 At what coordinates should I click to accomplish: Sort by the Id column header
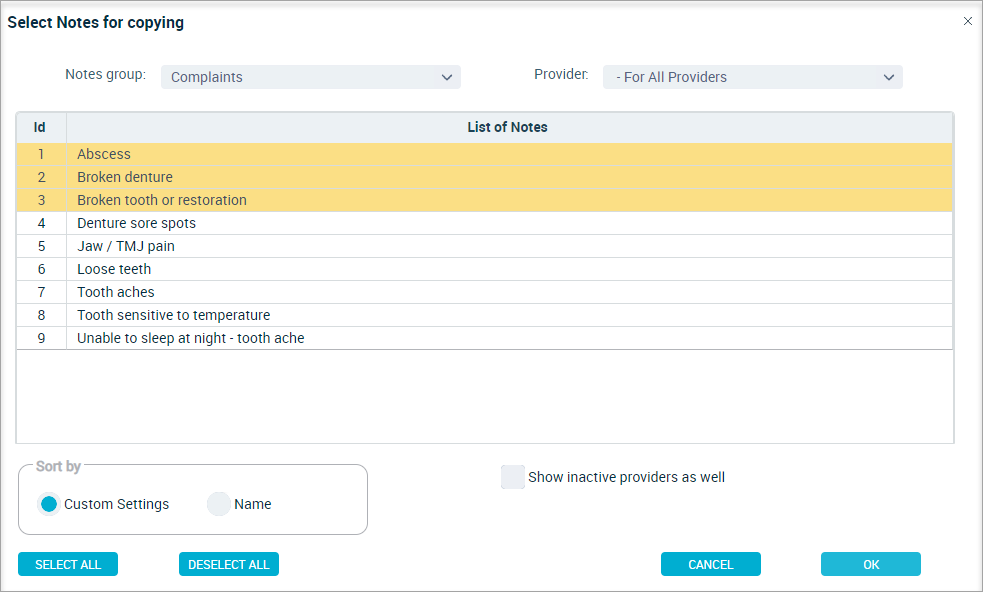point(40,127)
